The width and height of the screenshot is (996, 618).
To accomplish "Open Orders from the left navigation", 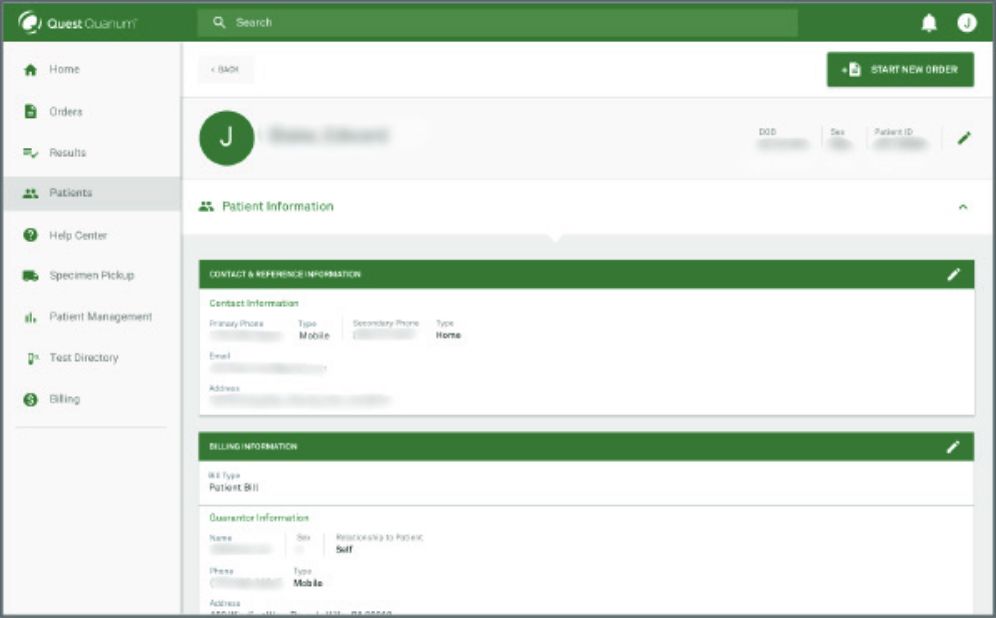I will pyautogui.click(x=66, y=112).
